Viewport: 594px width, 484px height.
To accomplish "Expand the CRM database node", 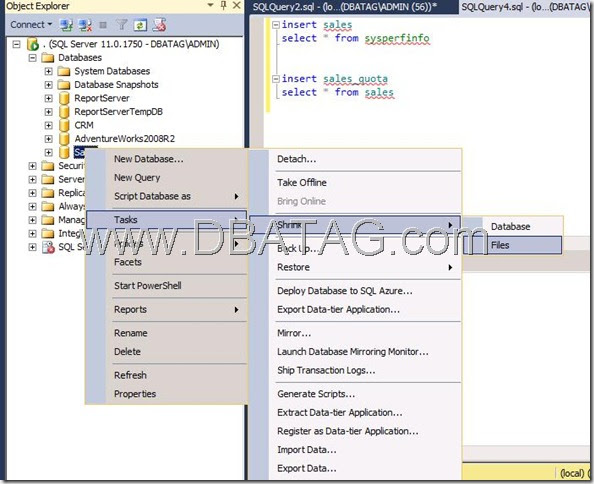I will [48, 125].
